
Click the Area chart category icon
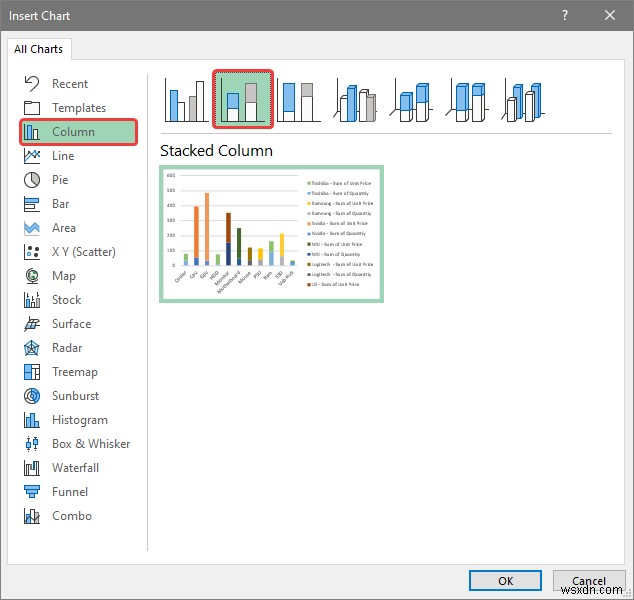click(32, 228)
